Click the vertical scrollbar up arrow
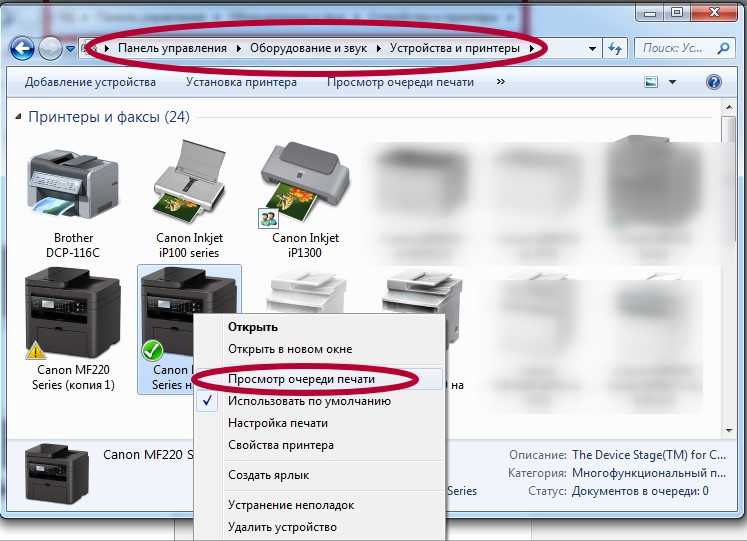Viewport: 747px width, 541px height. [728, 108]
